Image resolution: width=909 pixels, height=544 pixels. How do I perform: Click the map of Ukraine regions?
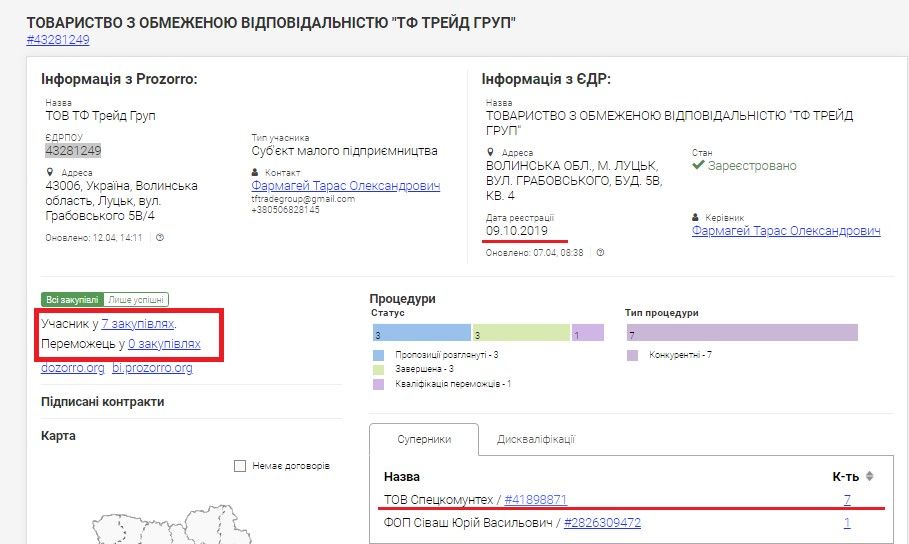(174, 525)
